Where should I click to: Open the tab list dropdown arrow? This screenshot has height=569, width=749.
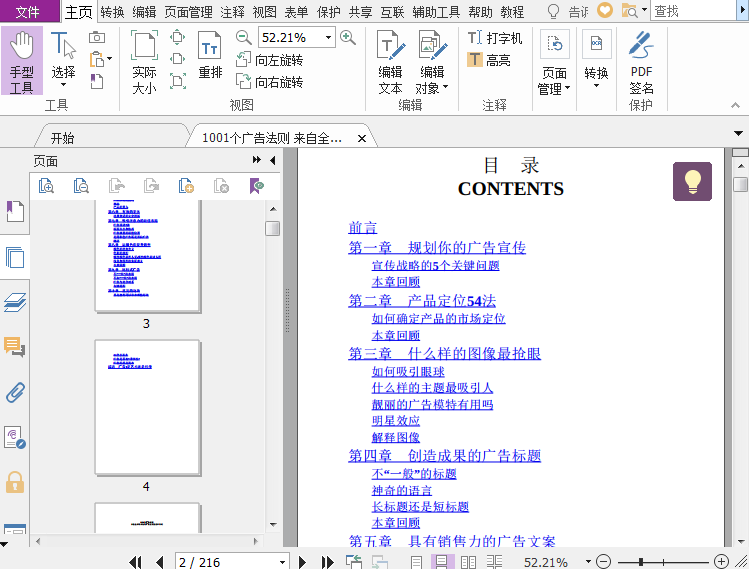tap(738, 134)
